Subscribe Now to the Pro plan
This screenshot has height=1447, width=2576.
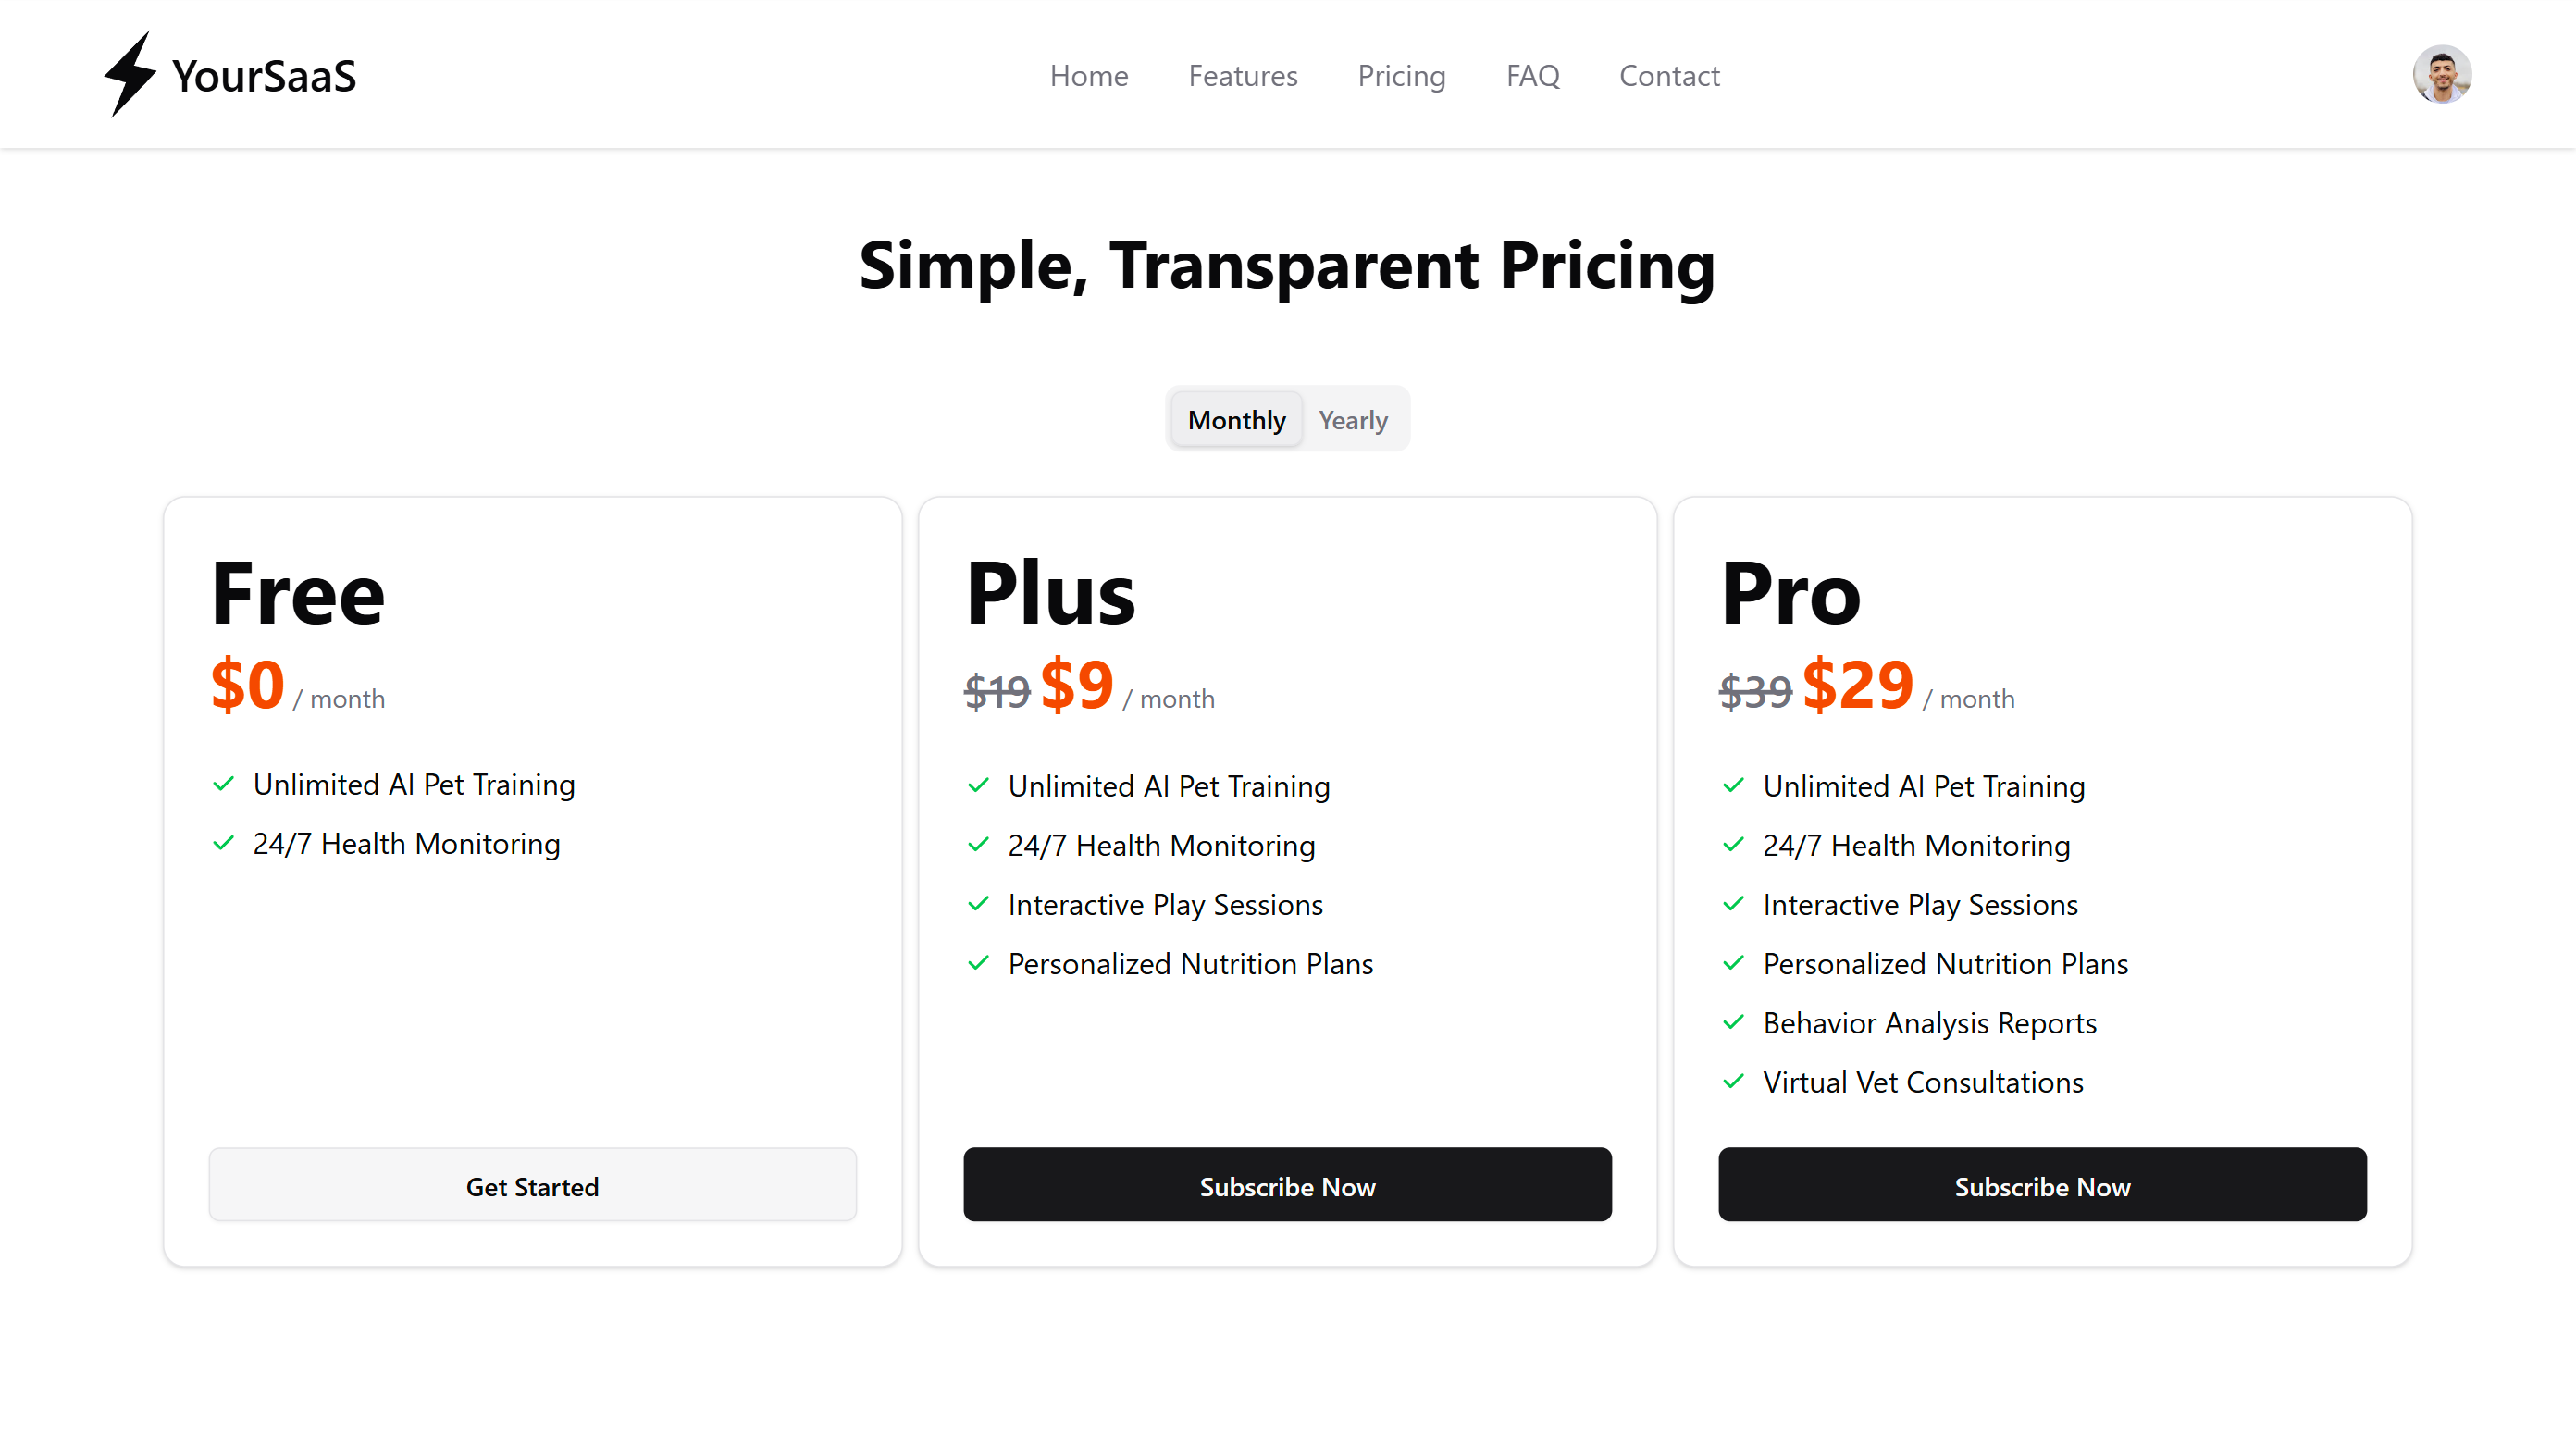(2042, 1185)
